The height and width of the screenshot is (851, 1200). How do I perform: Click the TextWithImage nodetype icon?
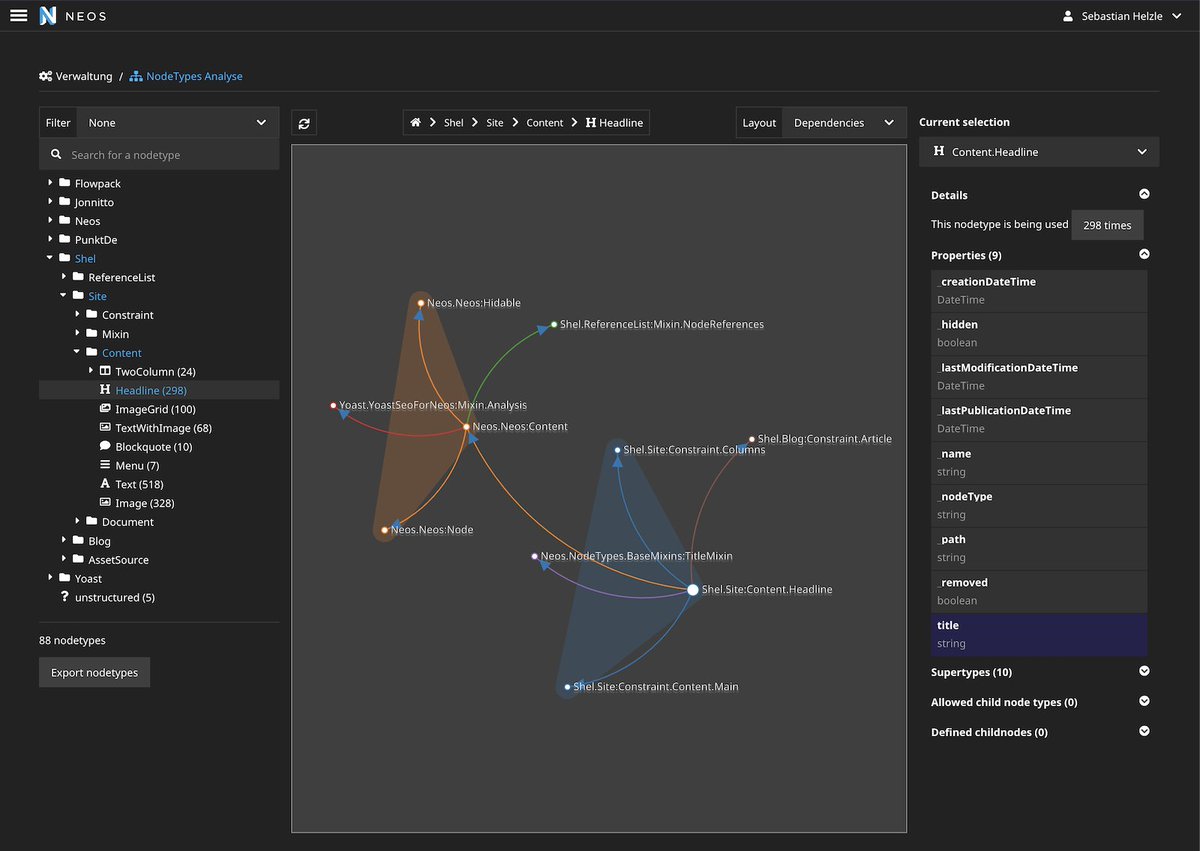[105, 428]
